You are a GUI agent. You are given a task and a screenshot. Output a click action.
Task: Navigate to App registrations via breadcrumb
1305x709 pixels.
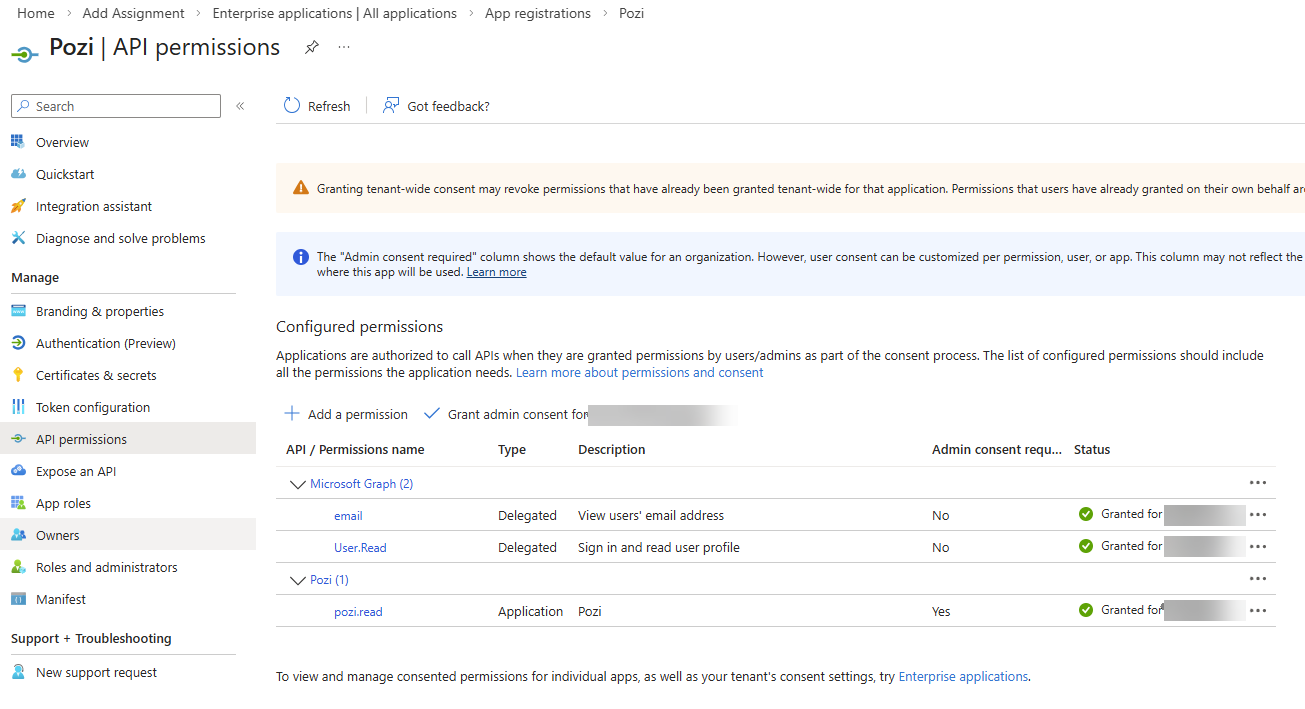pos(537,13)
